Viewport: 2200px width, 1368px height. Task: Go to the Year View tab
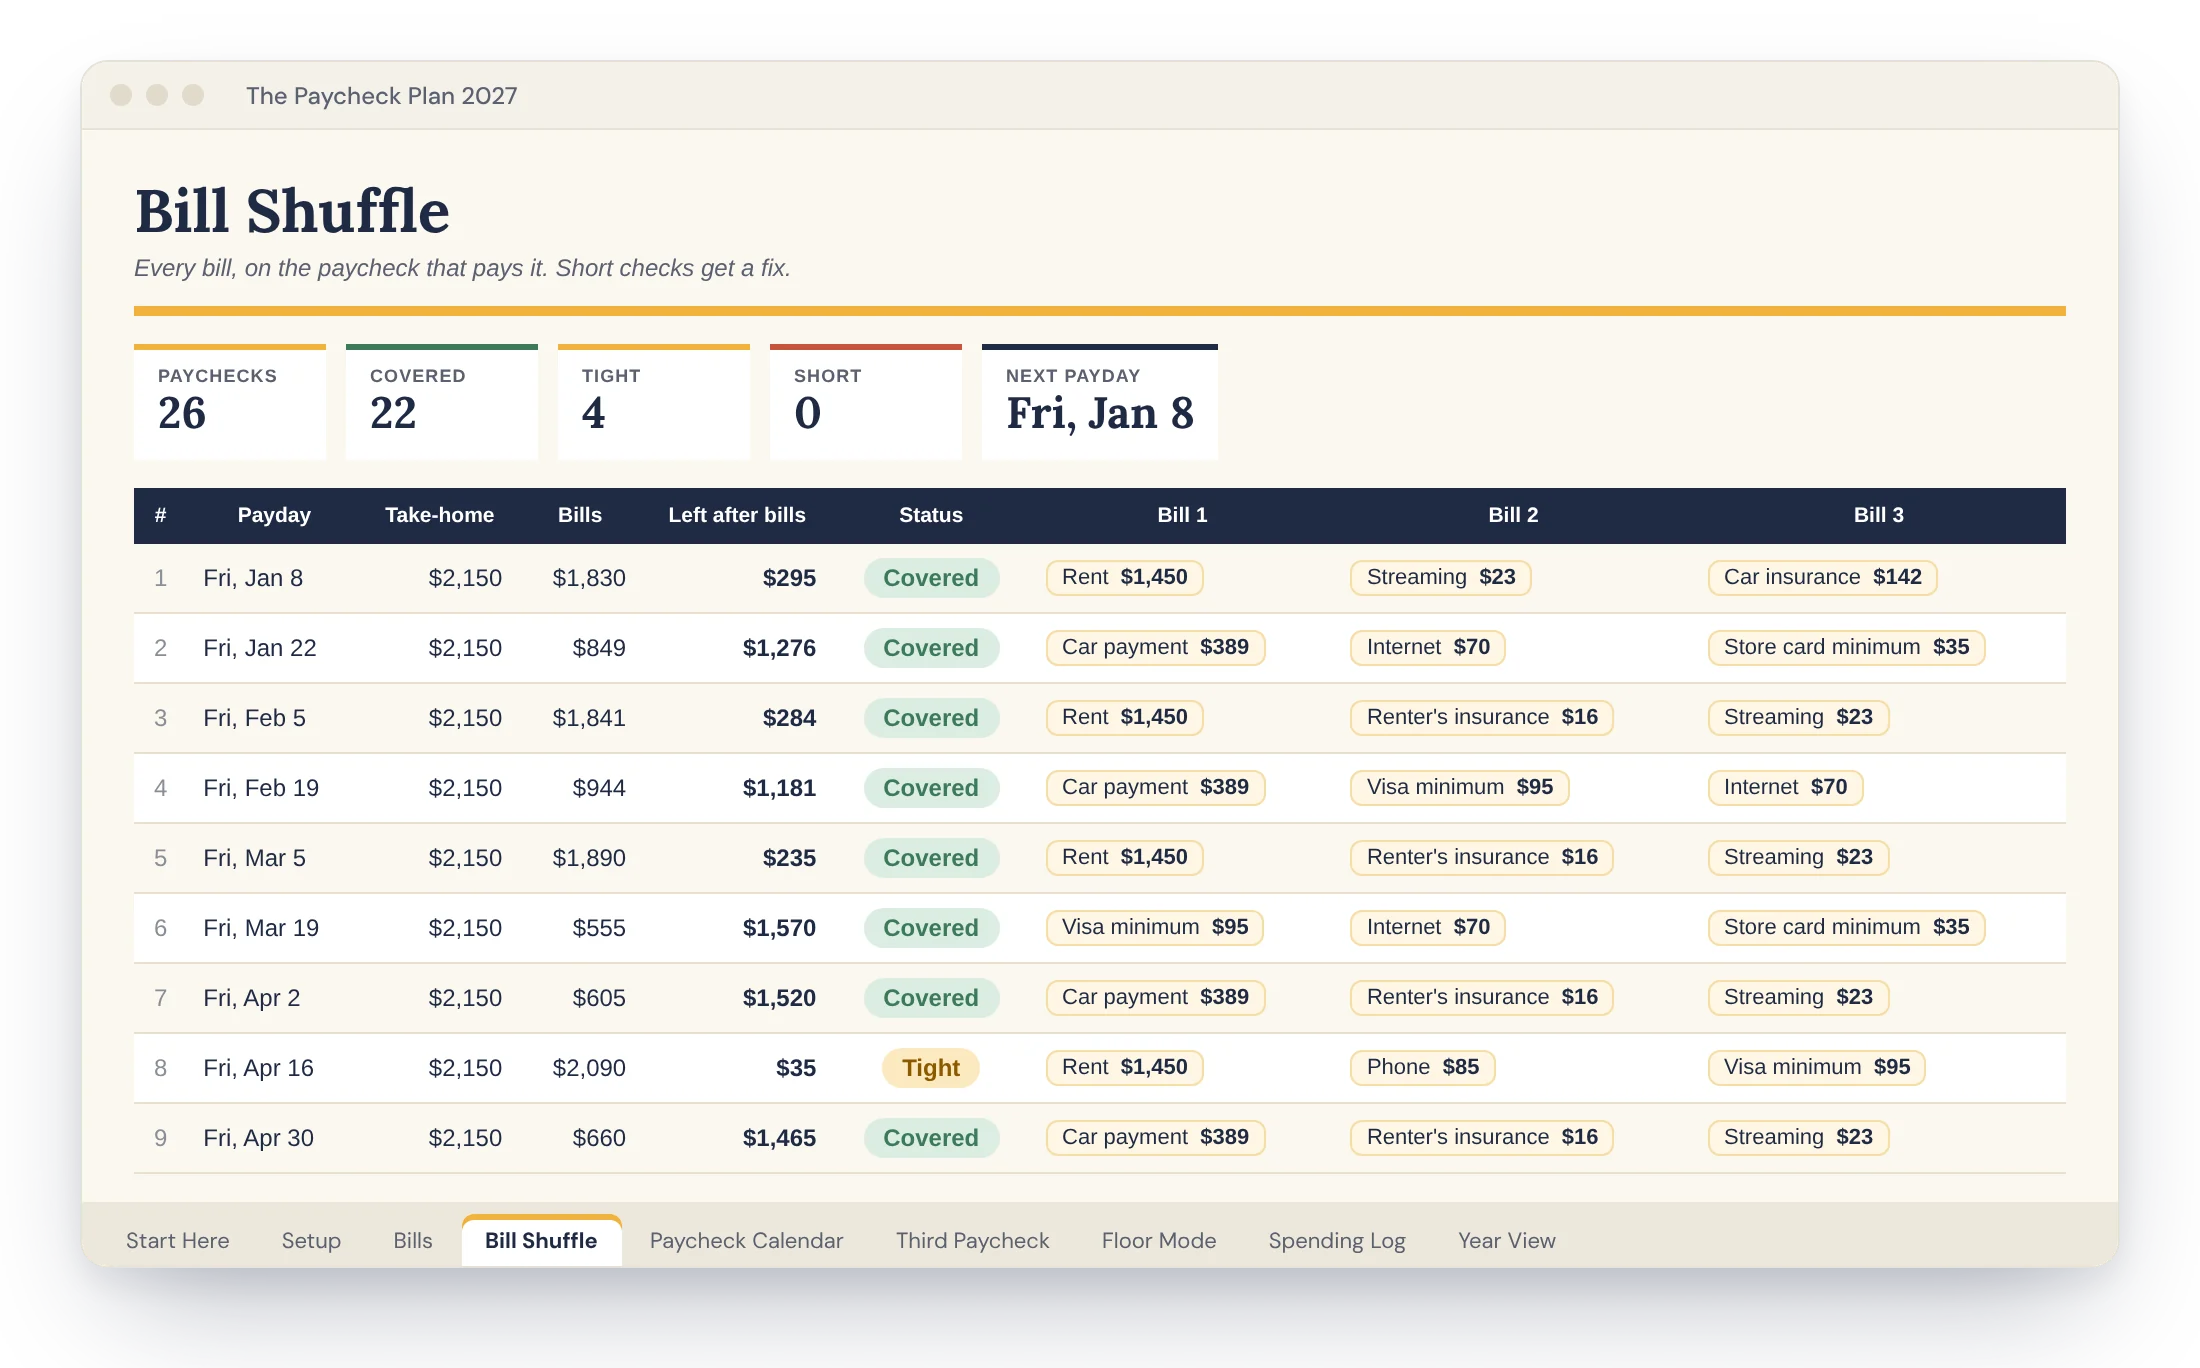point(1506,1240)
